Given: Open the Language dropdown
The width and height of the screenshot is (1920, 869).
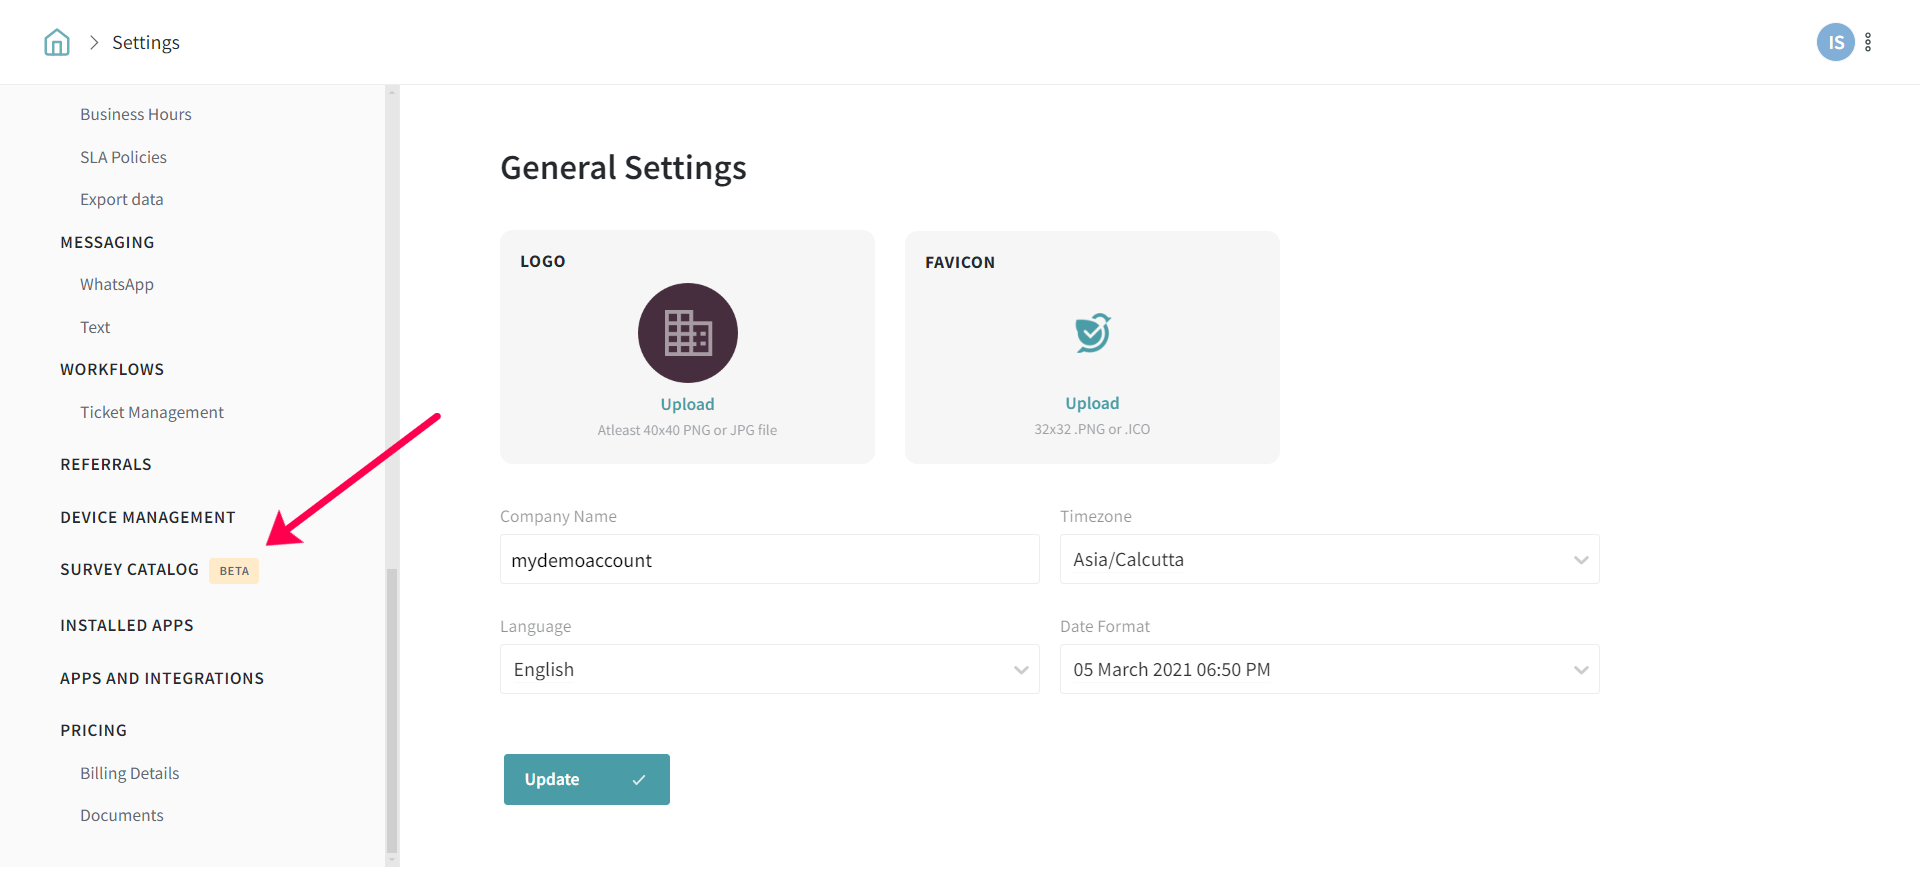Looking at the screenshot, I should click(769, 670).
